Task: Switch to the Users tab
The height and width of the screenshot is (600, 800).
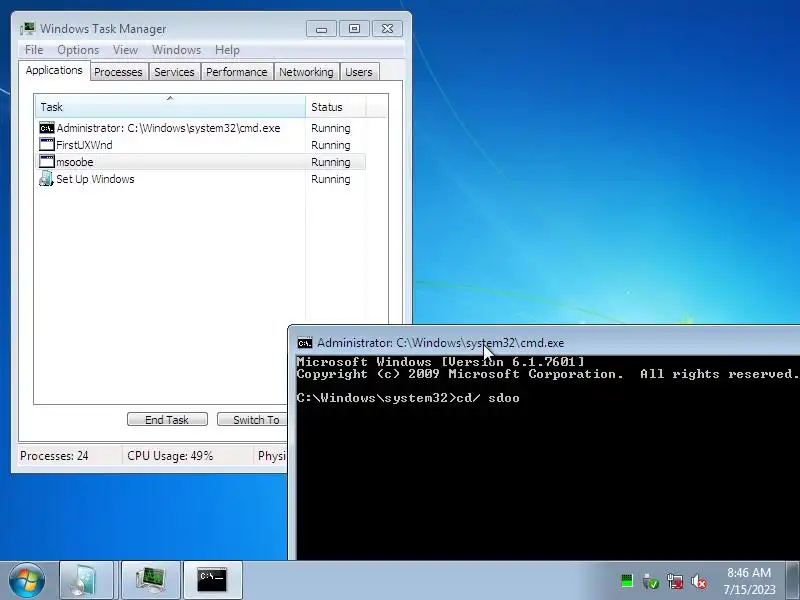Action: click(x=359, y=72)
